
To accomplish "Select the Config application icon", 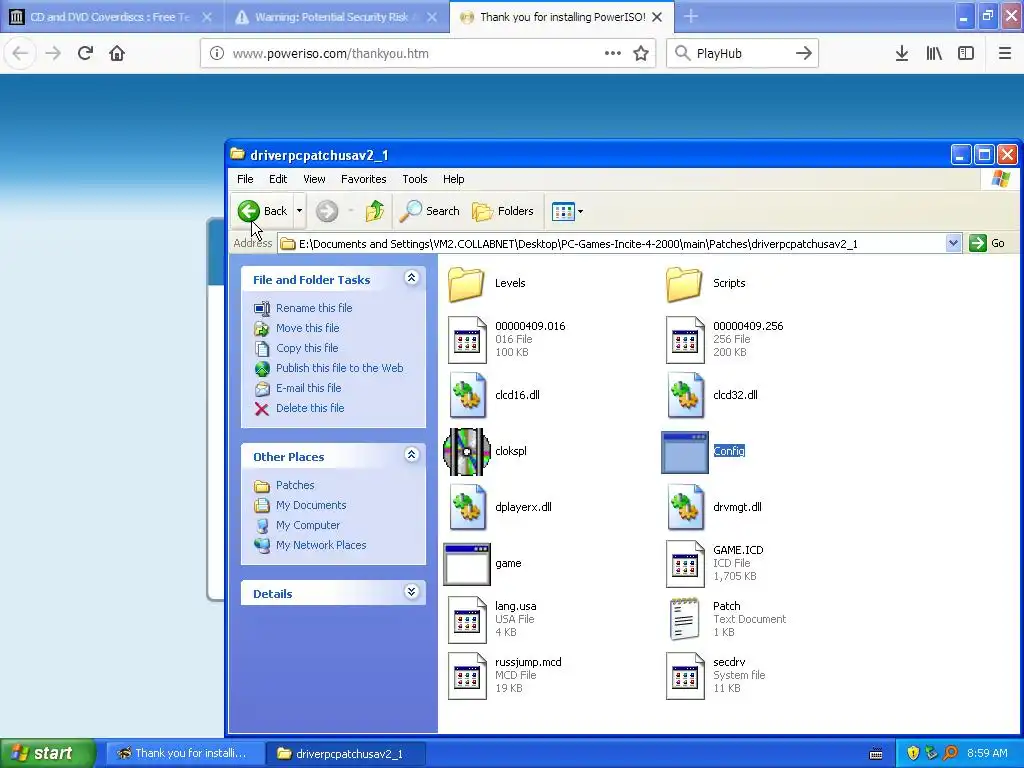I will pyautogui.click(x=684, y=452).
